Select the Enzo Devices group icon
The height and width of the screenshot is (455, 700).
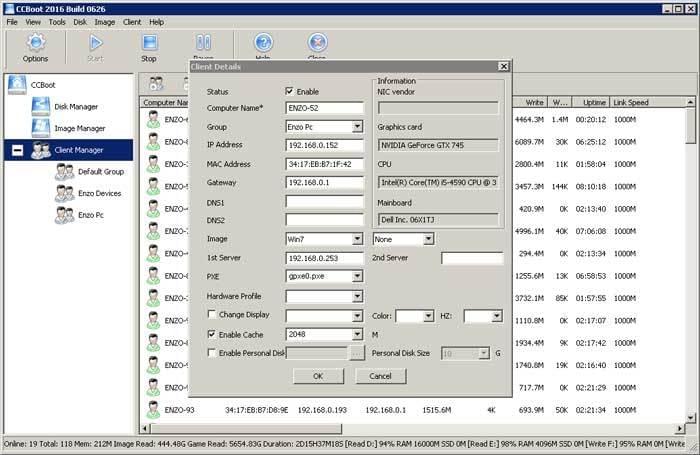tap(64, 193)
